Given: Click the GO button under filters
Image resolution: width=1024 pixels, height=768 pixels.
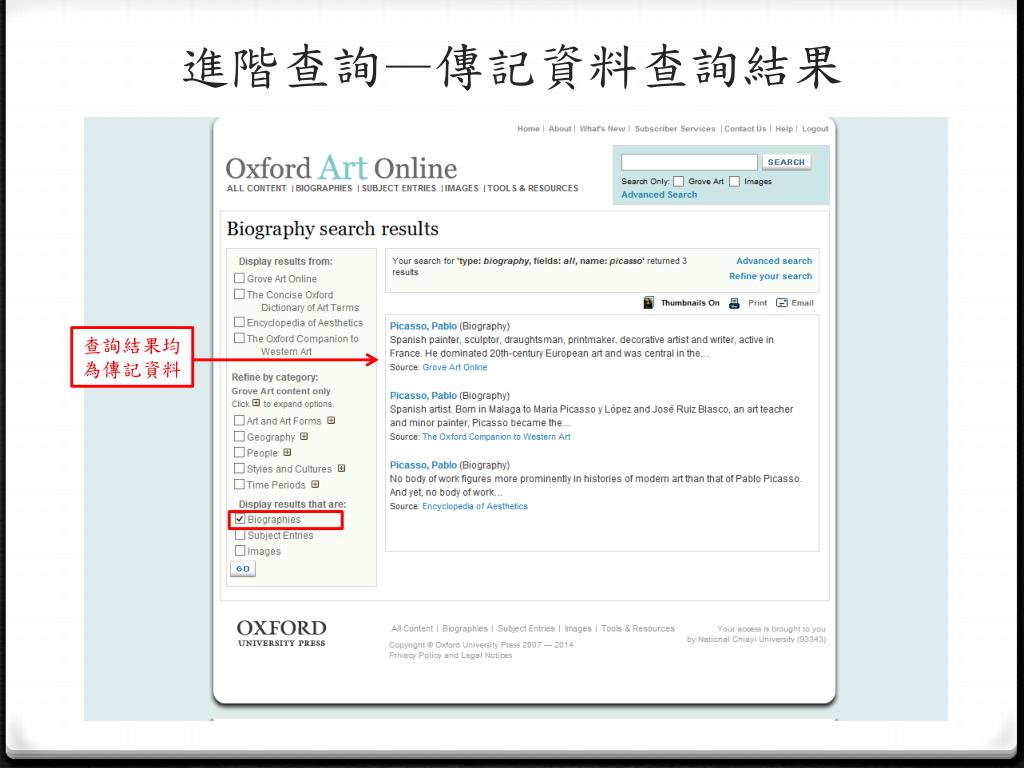Looking at the screenshot, I should point(243,569).
